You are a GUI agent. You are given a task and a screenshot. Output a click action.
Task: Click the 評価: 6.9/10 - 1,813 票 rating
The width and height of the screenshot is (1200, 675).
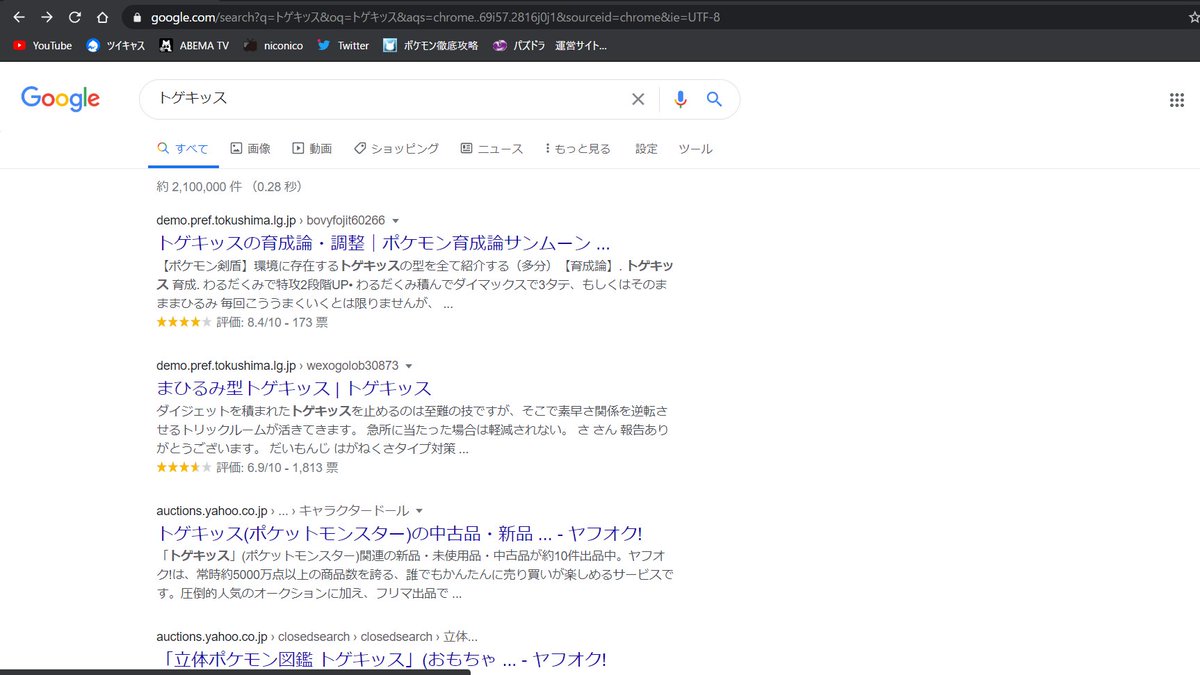(277, 467)
